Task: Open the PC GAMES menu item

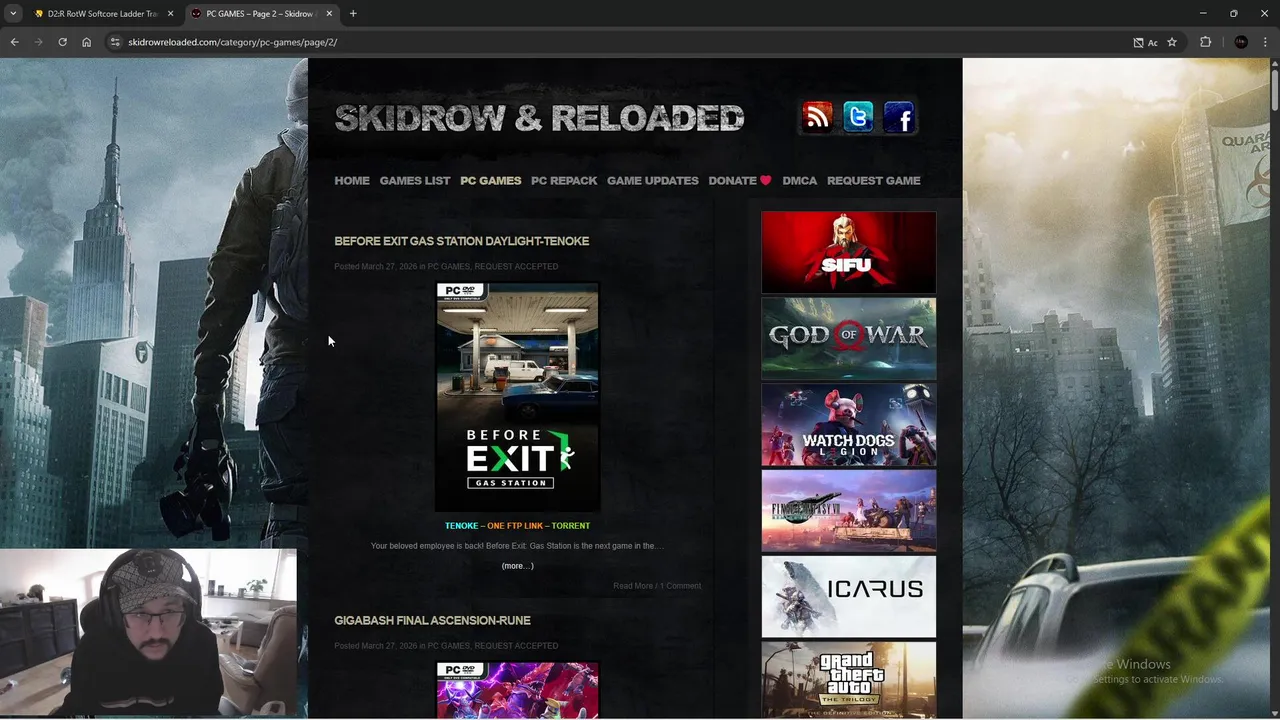Action: tap(491, 181)
